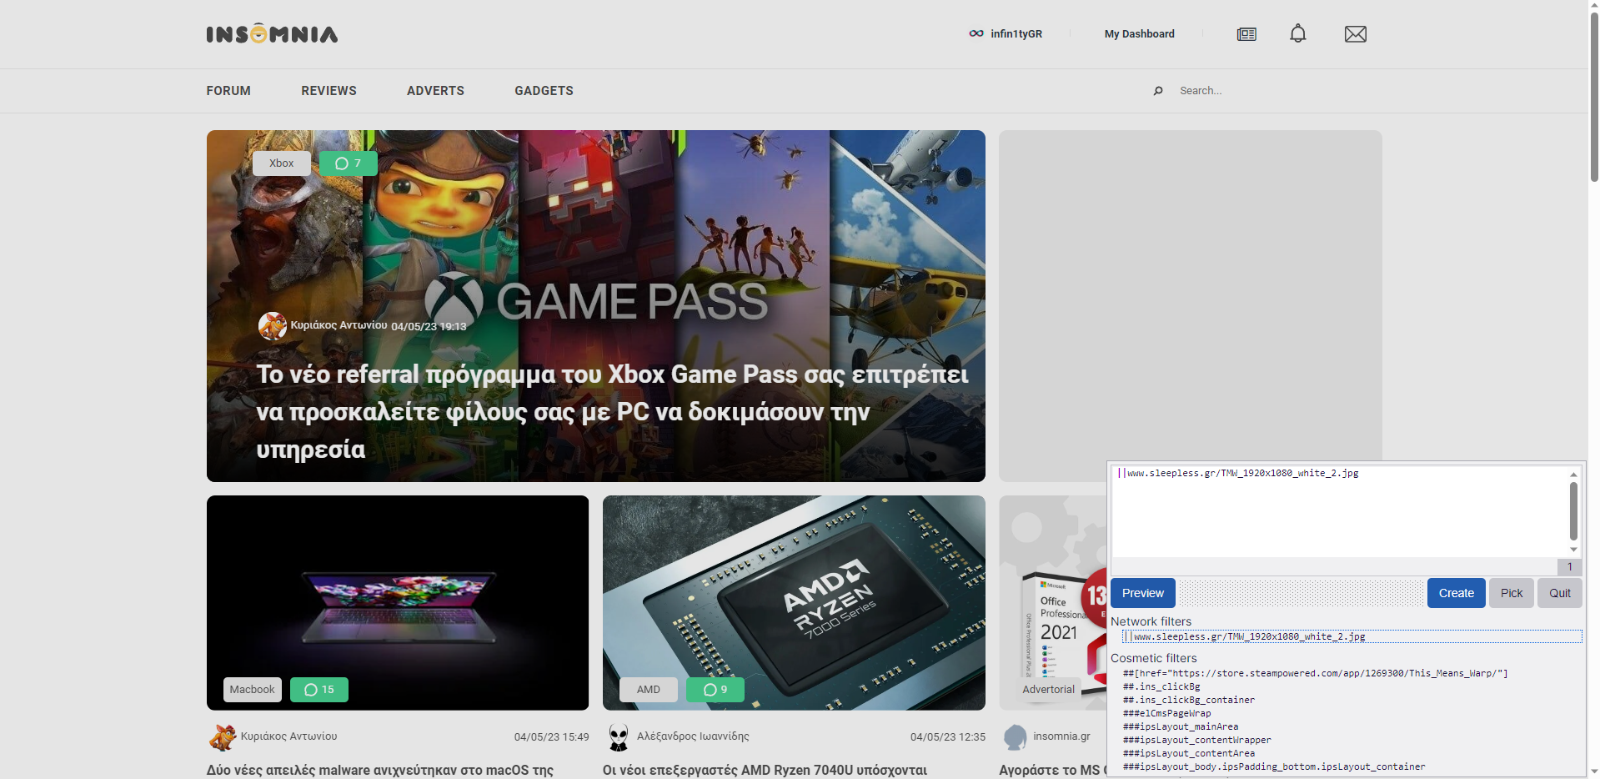Open the GADGETS menu
Viewport: 1600px width, 779px height.
544,91
